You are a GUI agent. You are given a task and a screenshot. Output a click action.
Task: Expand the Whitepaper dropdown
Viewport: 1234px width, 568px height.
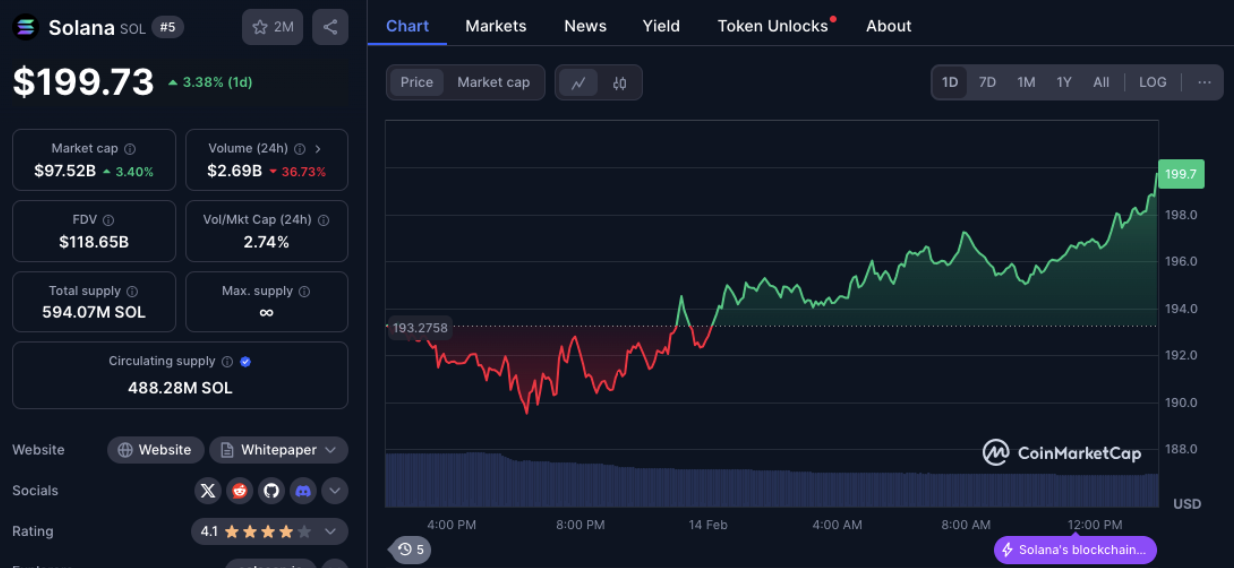[279, 450]
